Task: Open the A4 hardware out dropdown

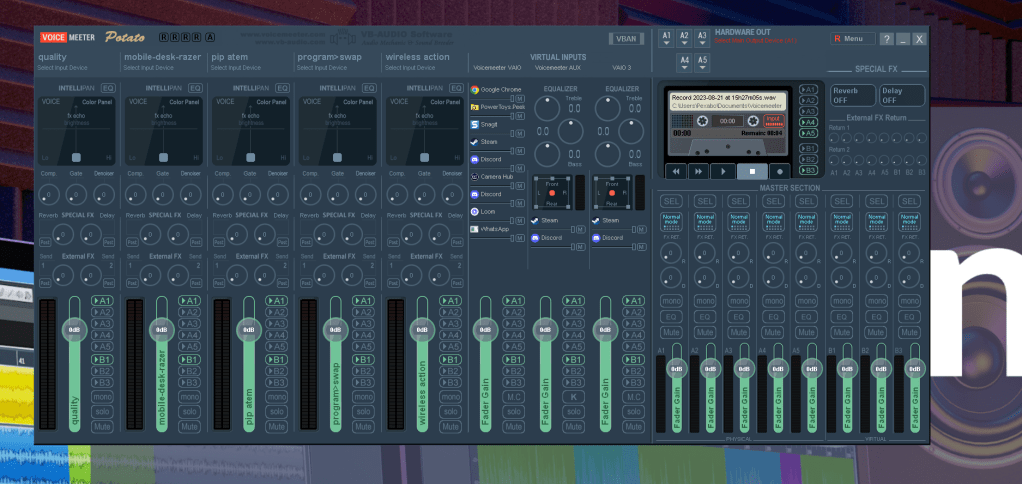Action: tap(684, 63)
